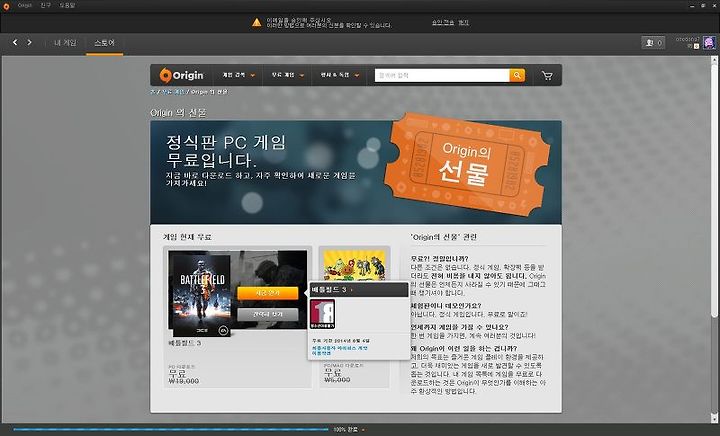Click the orange magnifier search button

click(517, 75)
